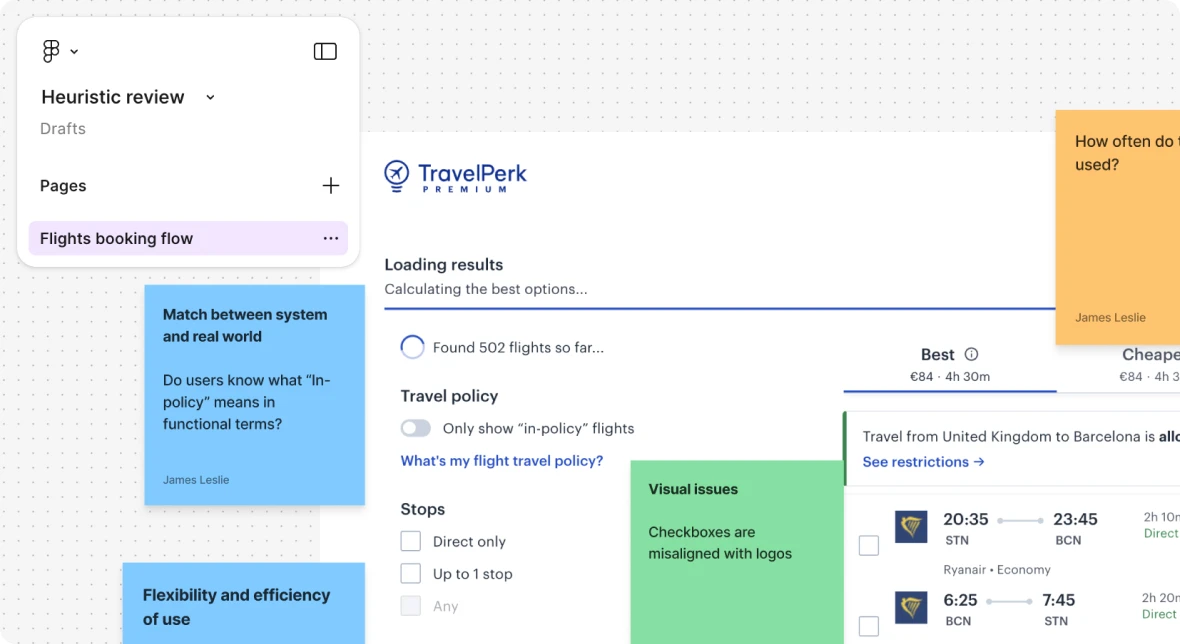1180x644 pixels.
Task: Click the Ryanair logo on 6:25 flight
Action: [911, 607]
